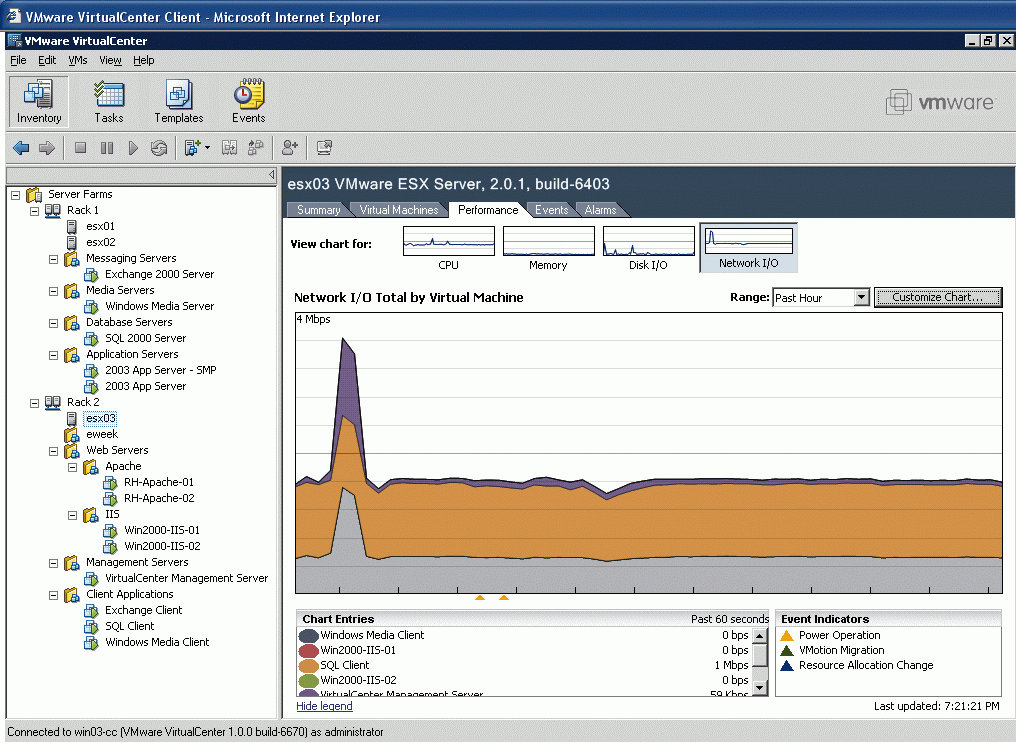Click the Hide legend link
This screenshot has height=743, width=1016.
[x=325, y=706]
